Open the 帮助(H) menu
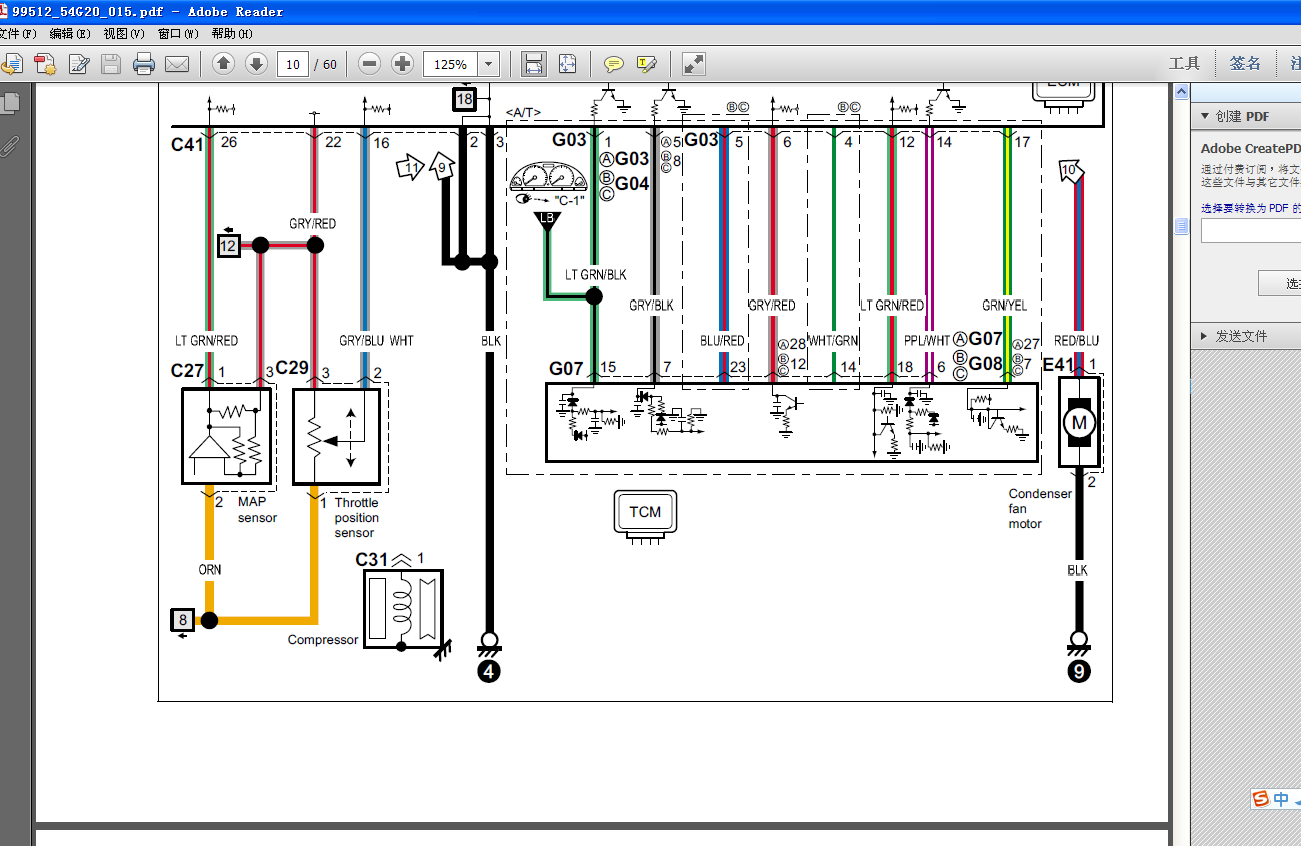The width and height of the screenshot is (1301, 846). 233,33
